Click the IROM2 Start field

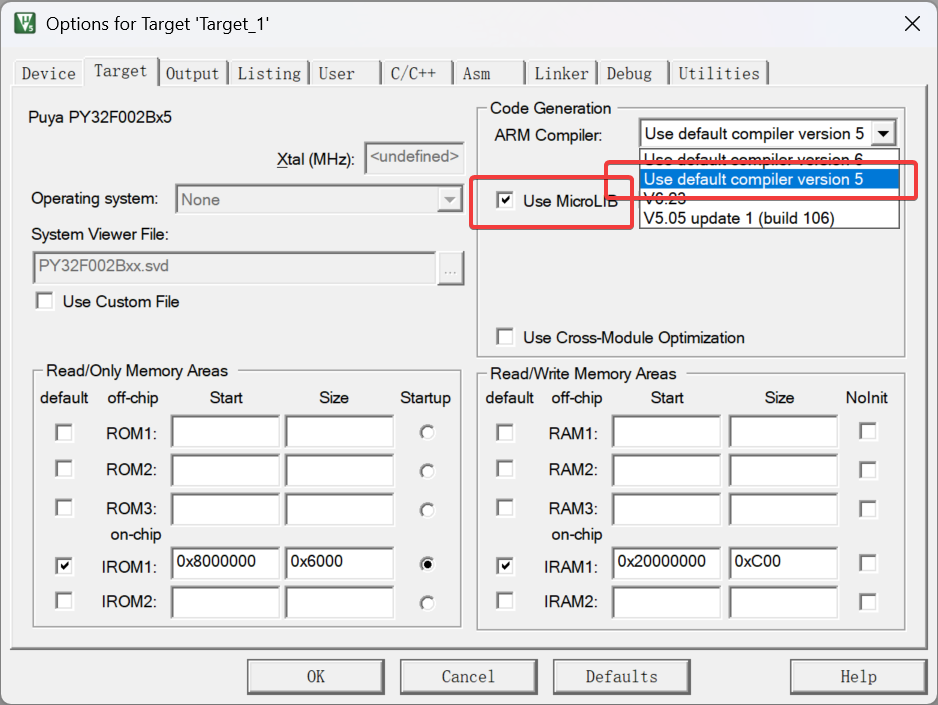point(226,602)
